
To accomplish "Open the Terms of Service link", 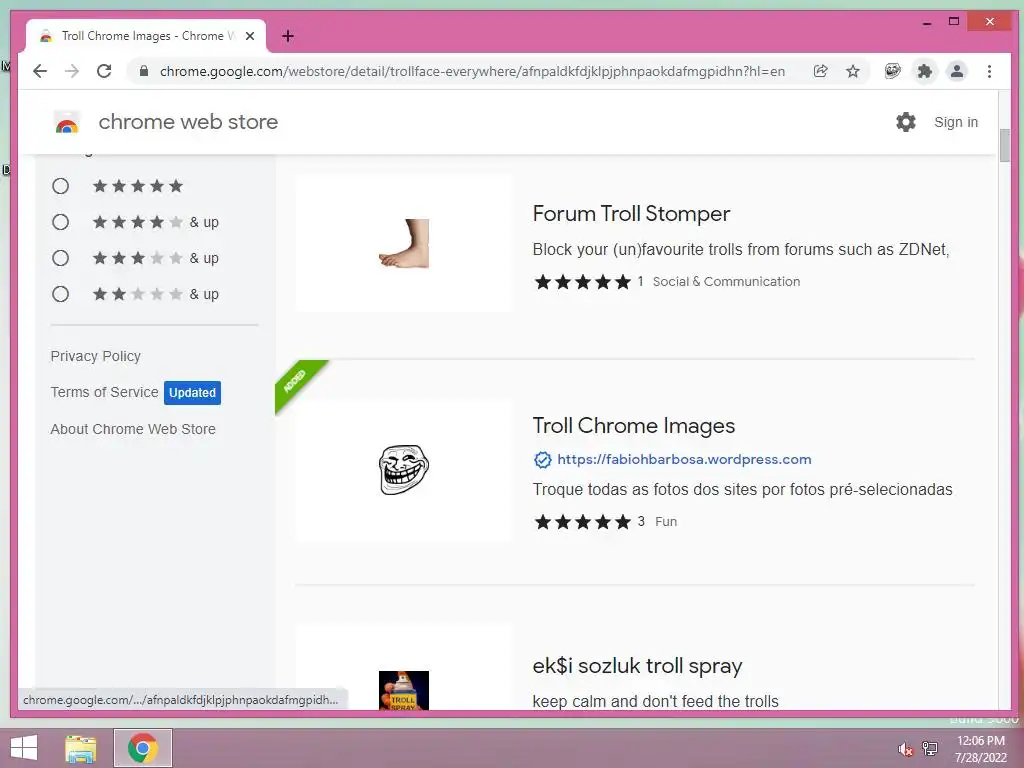I will [x=104, y=392].
